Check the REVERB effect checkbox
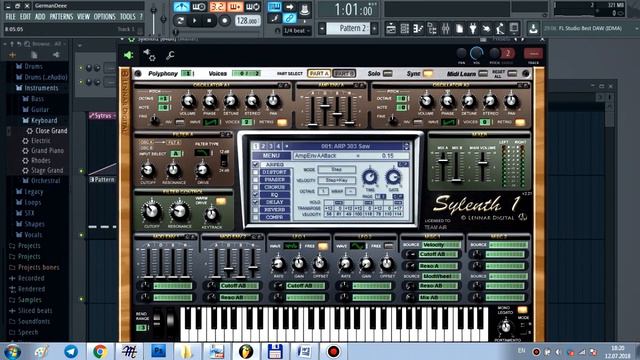The height and width of the screenshot is (360, 640). 256,210
